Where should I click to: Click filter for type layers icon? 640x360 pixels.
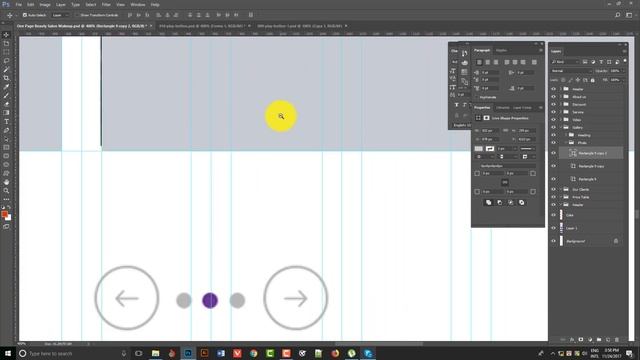[601, 62]
